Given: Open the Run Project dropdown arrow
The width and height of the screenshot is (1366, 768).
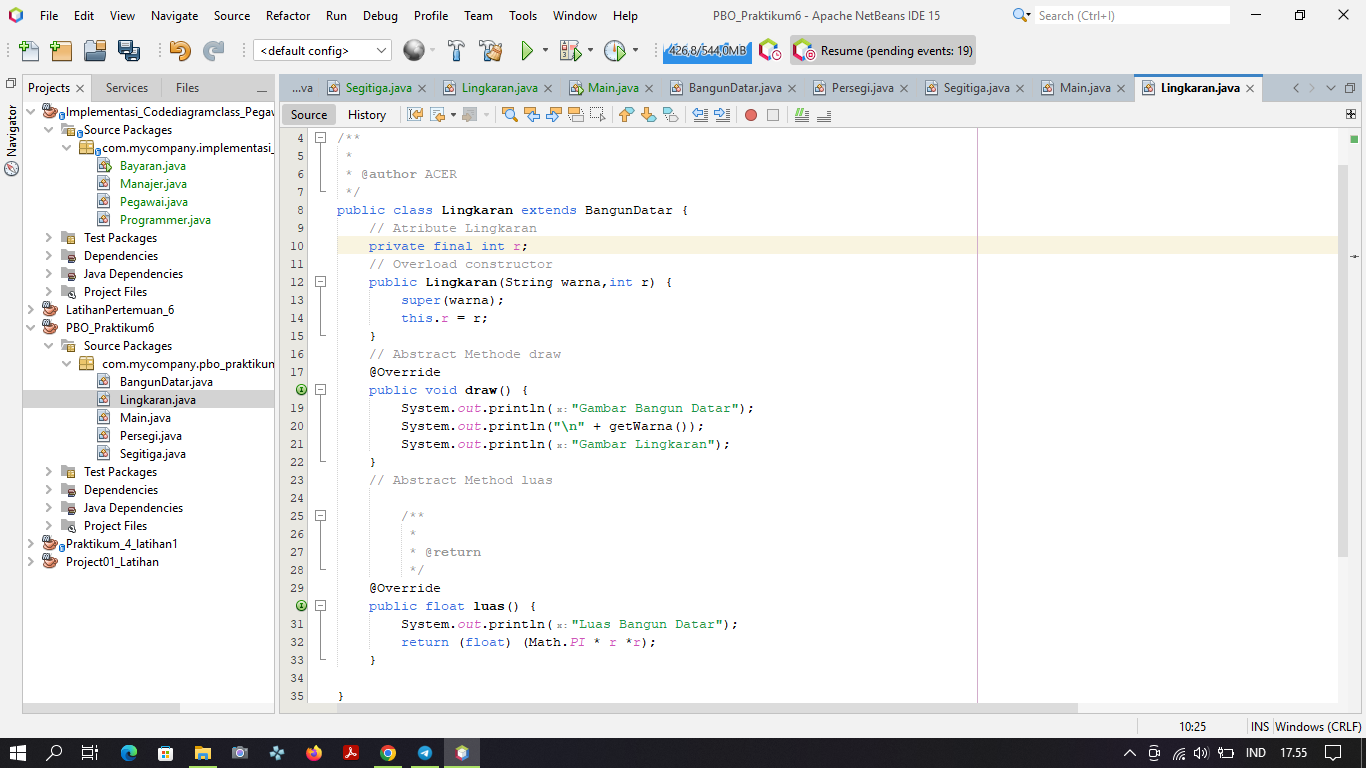Looking at the screenshot, I should point(545,51).
